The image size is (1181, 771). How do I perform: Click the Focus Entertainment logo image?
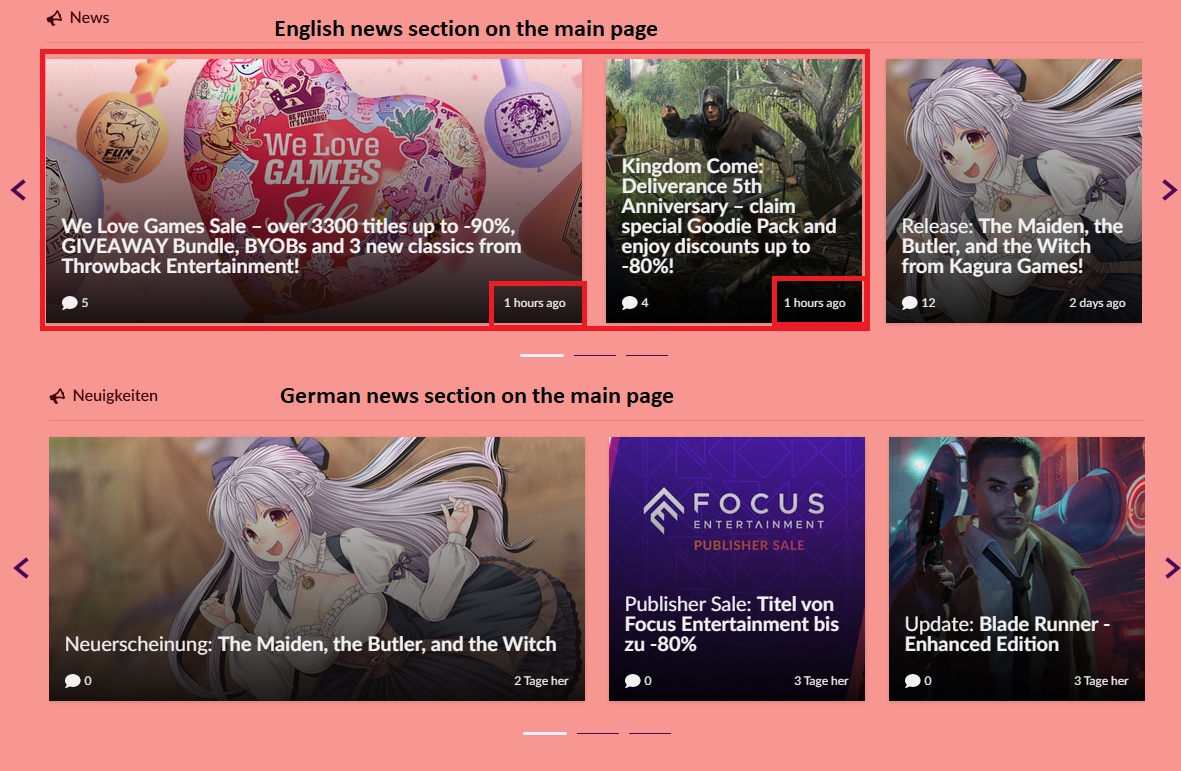(x=734, y=512)
